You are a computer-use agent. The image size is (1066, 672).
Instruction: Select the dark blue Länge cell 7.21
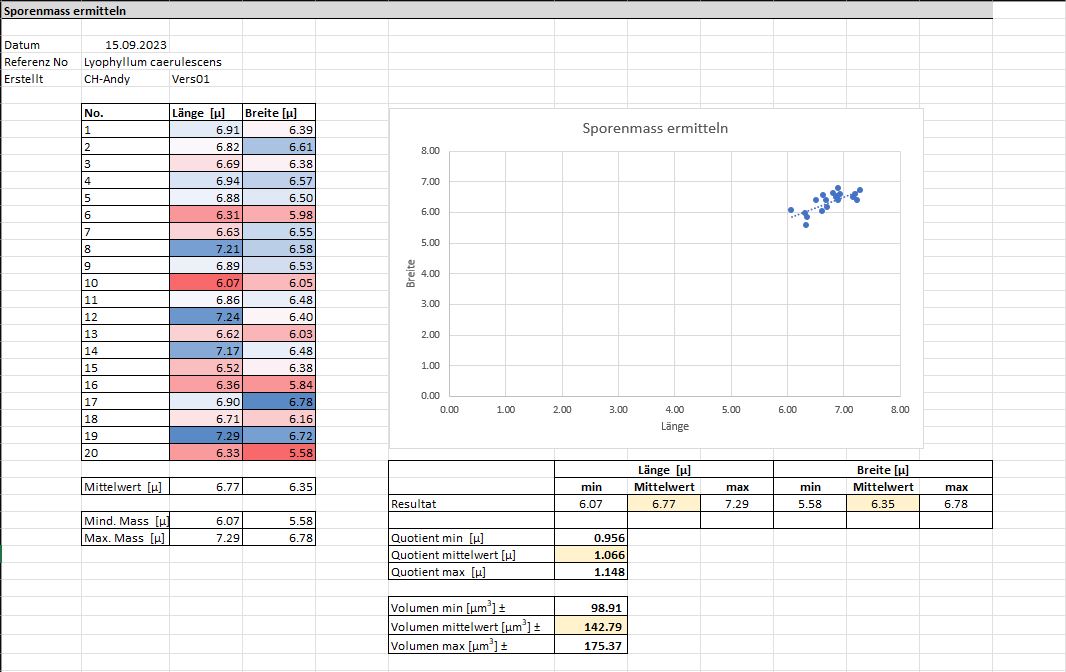[207, 249]
